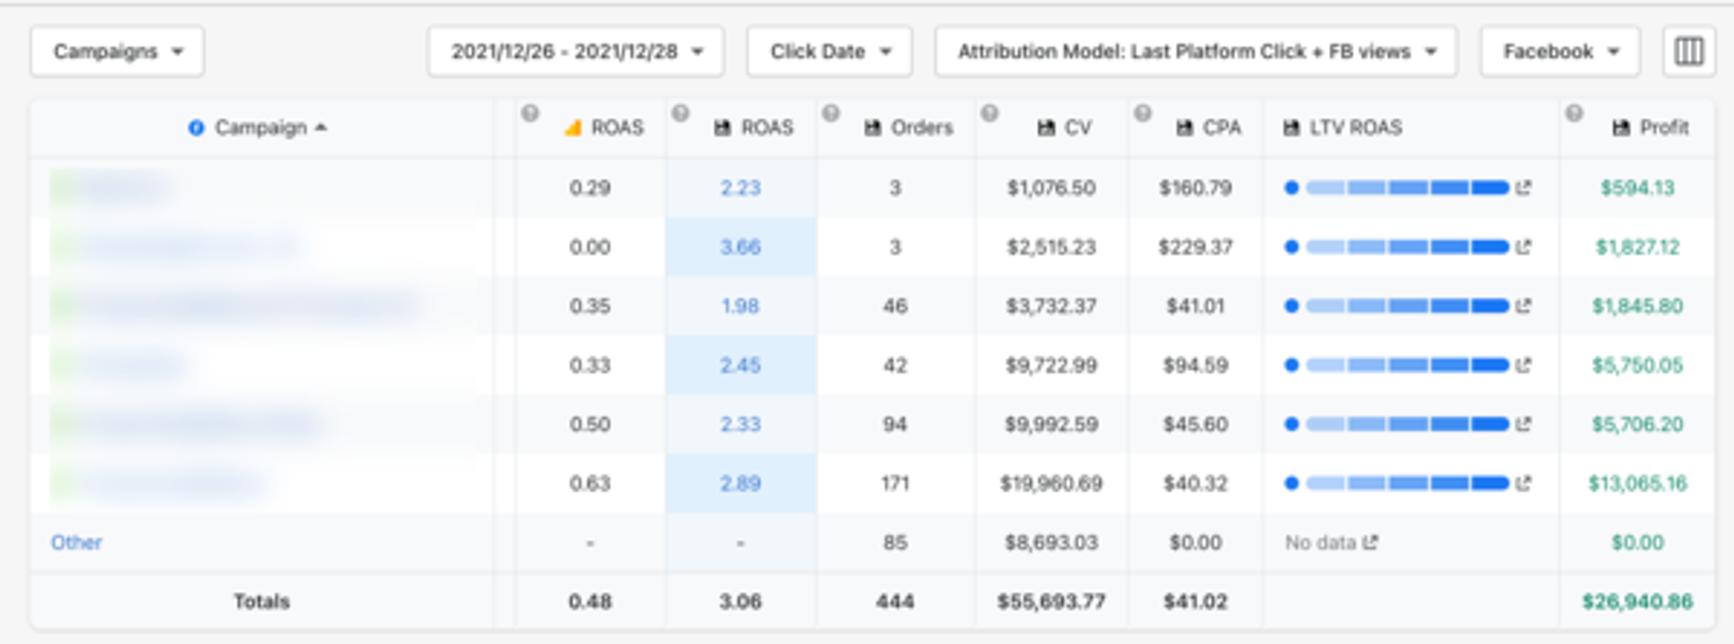Viewport: 1734px width, 644px height.
Task: Select the CV value $1,076.50
Action: pos(1051,188)
